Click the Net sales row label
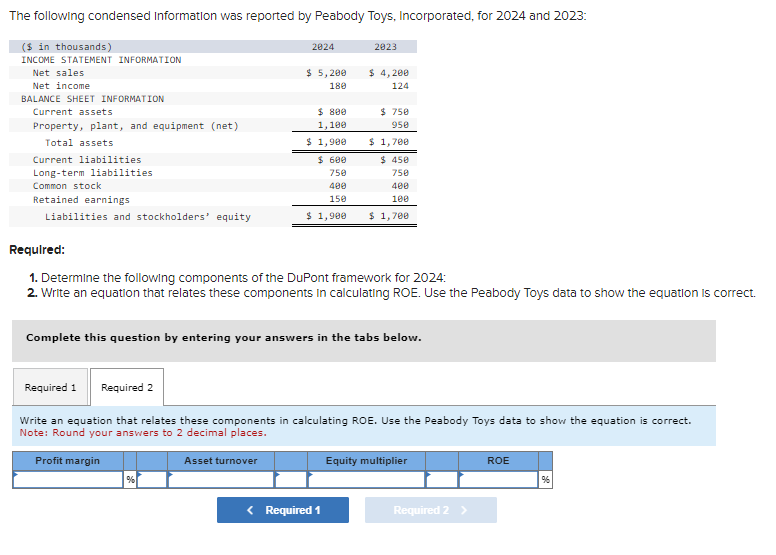This screenshot has width=776, height=555. 58,73
